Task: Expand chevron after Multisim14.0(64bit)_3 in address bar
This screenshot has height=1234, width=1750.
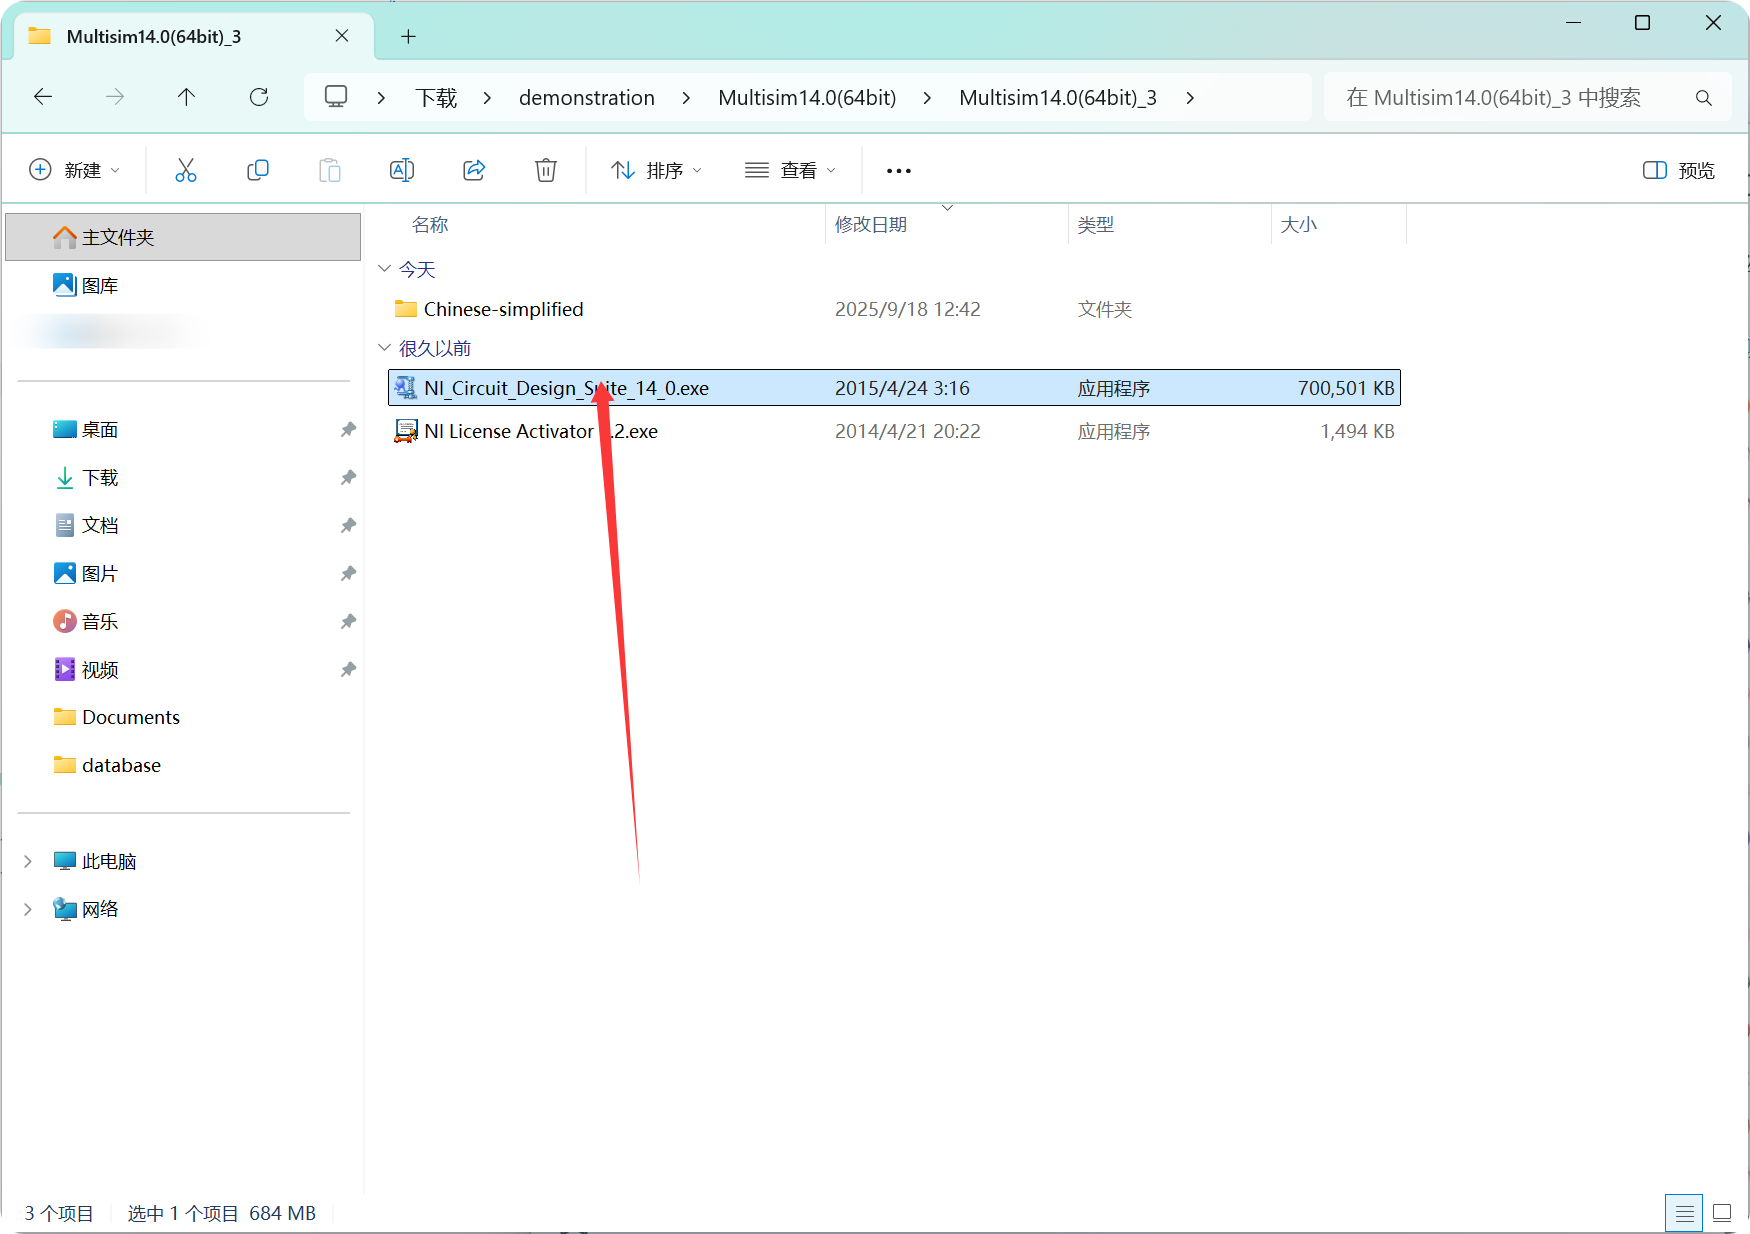Action: pos(1190,98)
